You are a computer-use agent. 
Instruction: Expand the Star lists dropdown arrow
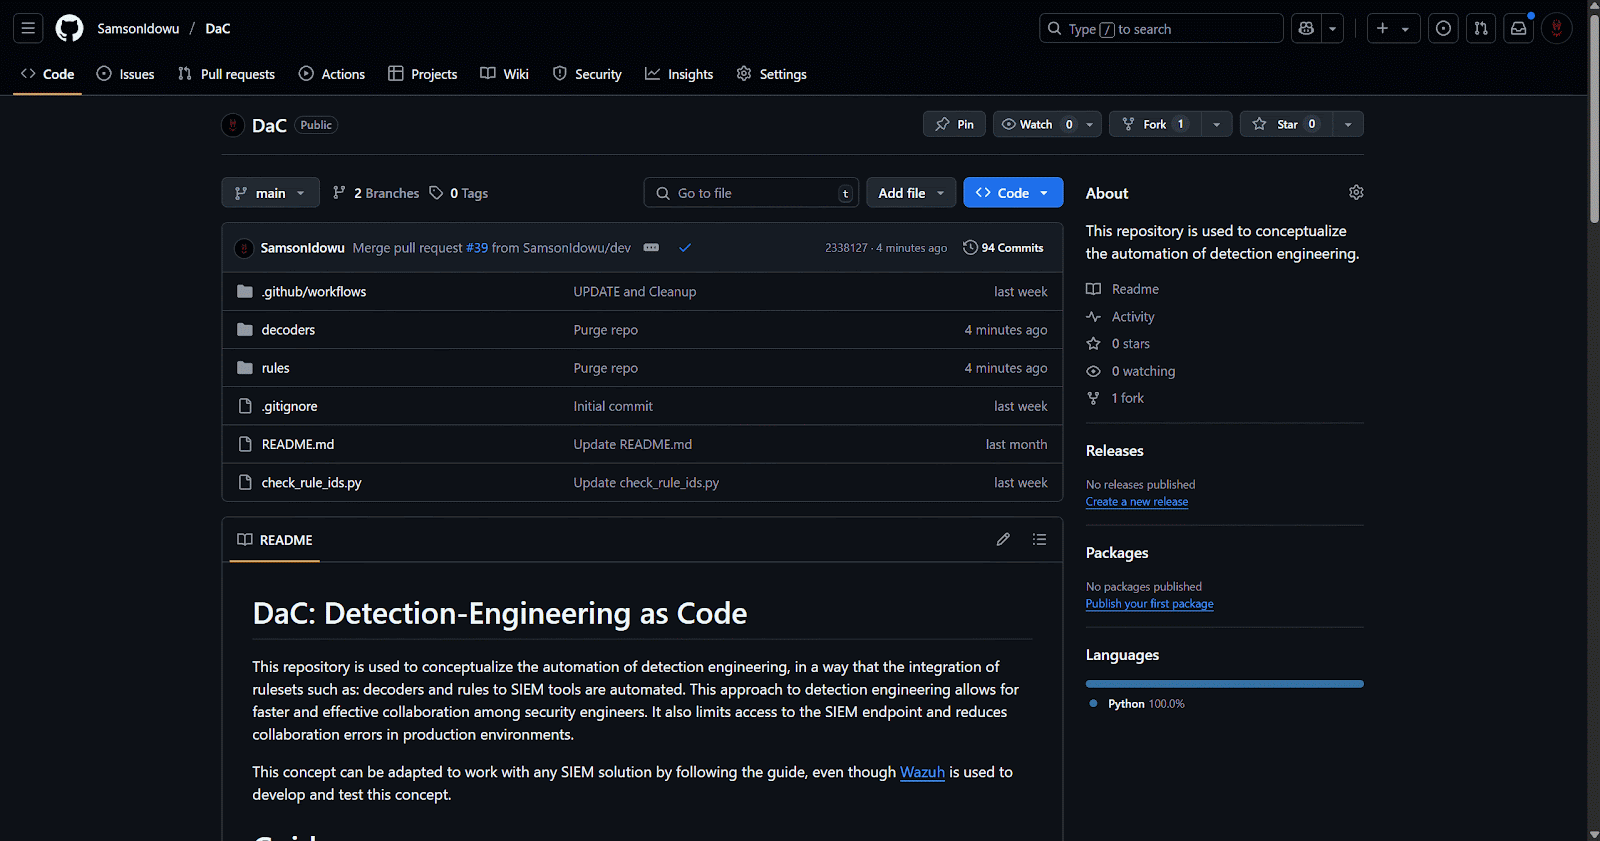pyautogui.click(x=1348, y=124)
